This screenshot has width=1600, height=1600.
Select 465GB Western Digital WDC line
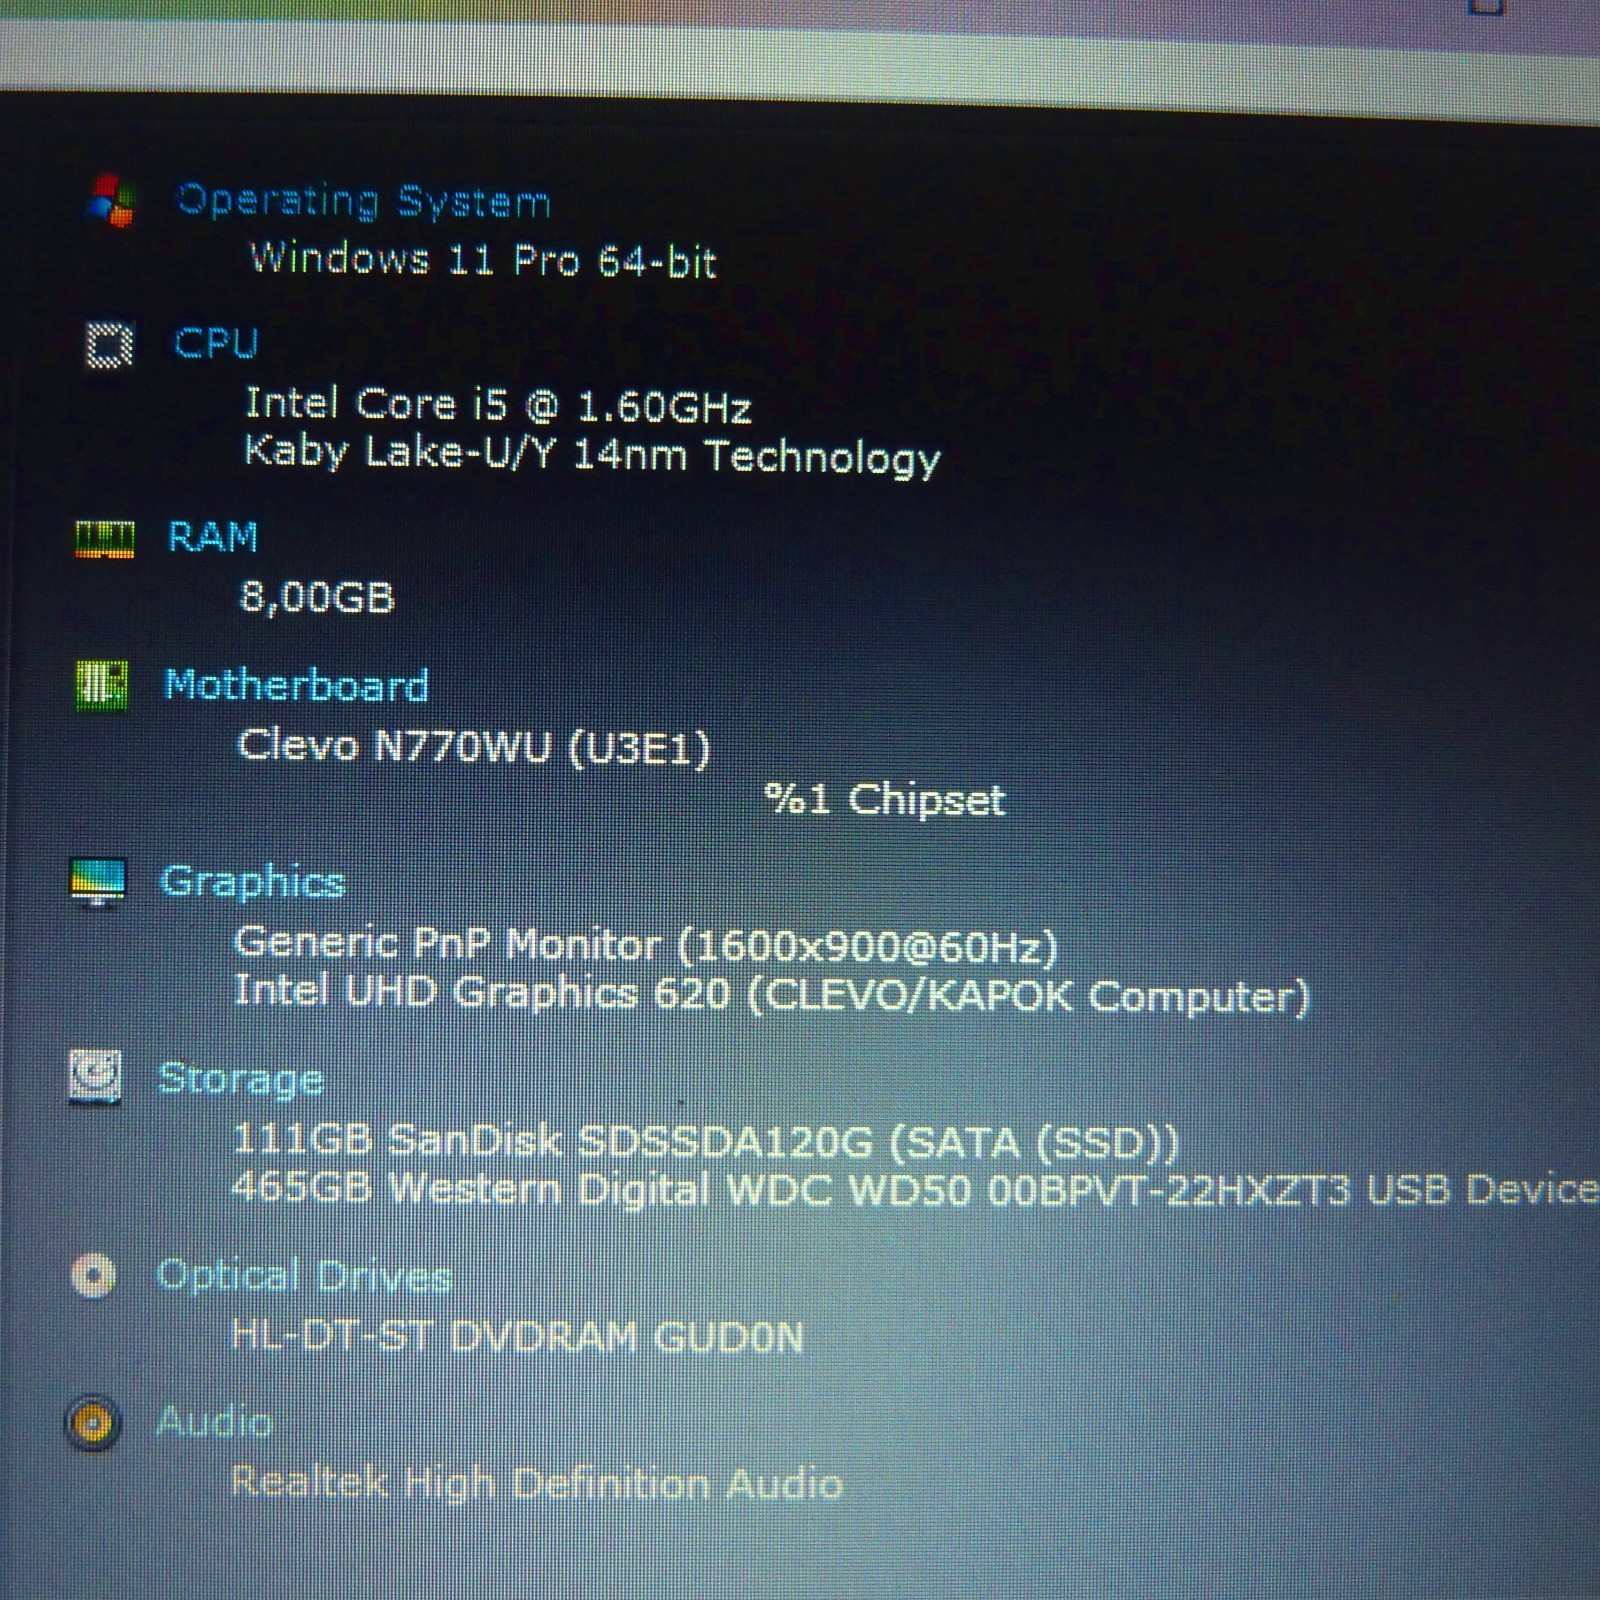(x=914, y=1190)
